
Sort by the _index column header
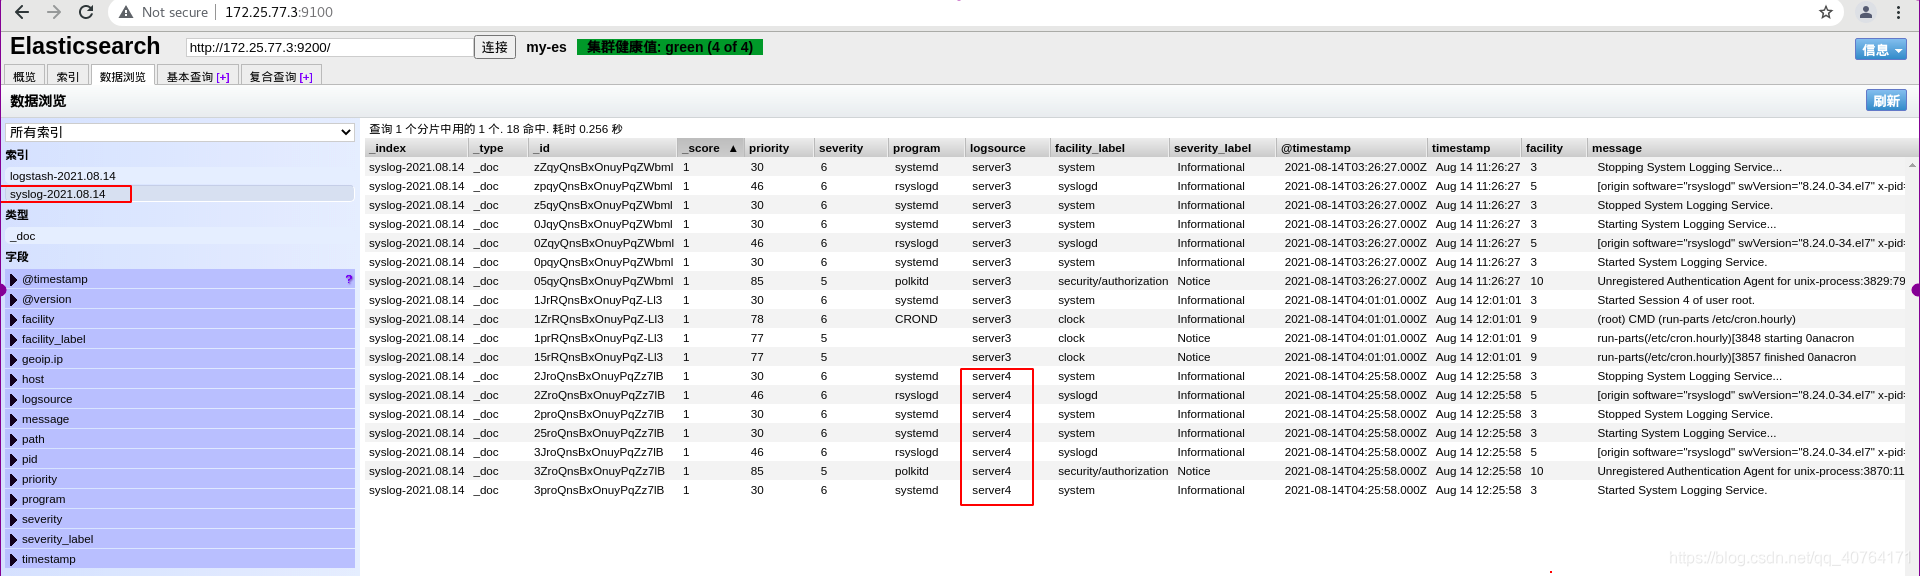click(x=417, y=148)
